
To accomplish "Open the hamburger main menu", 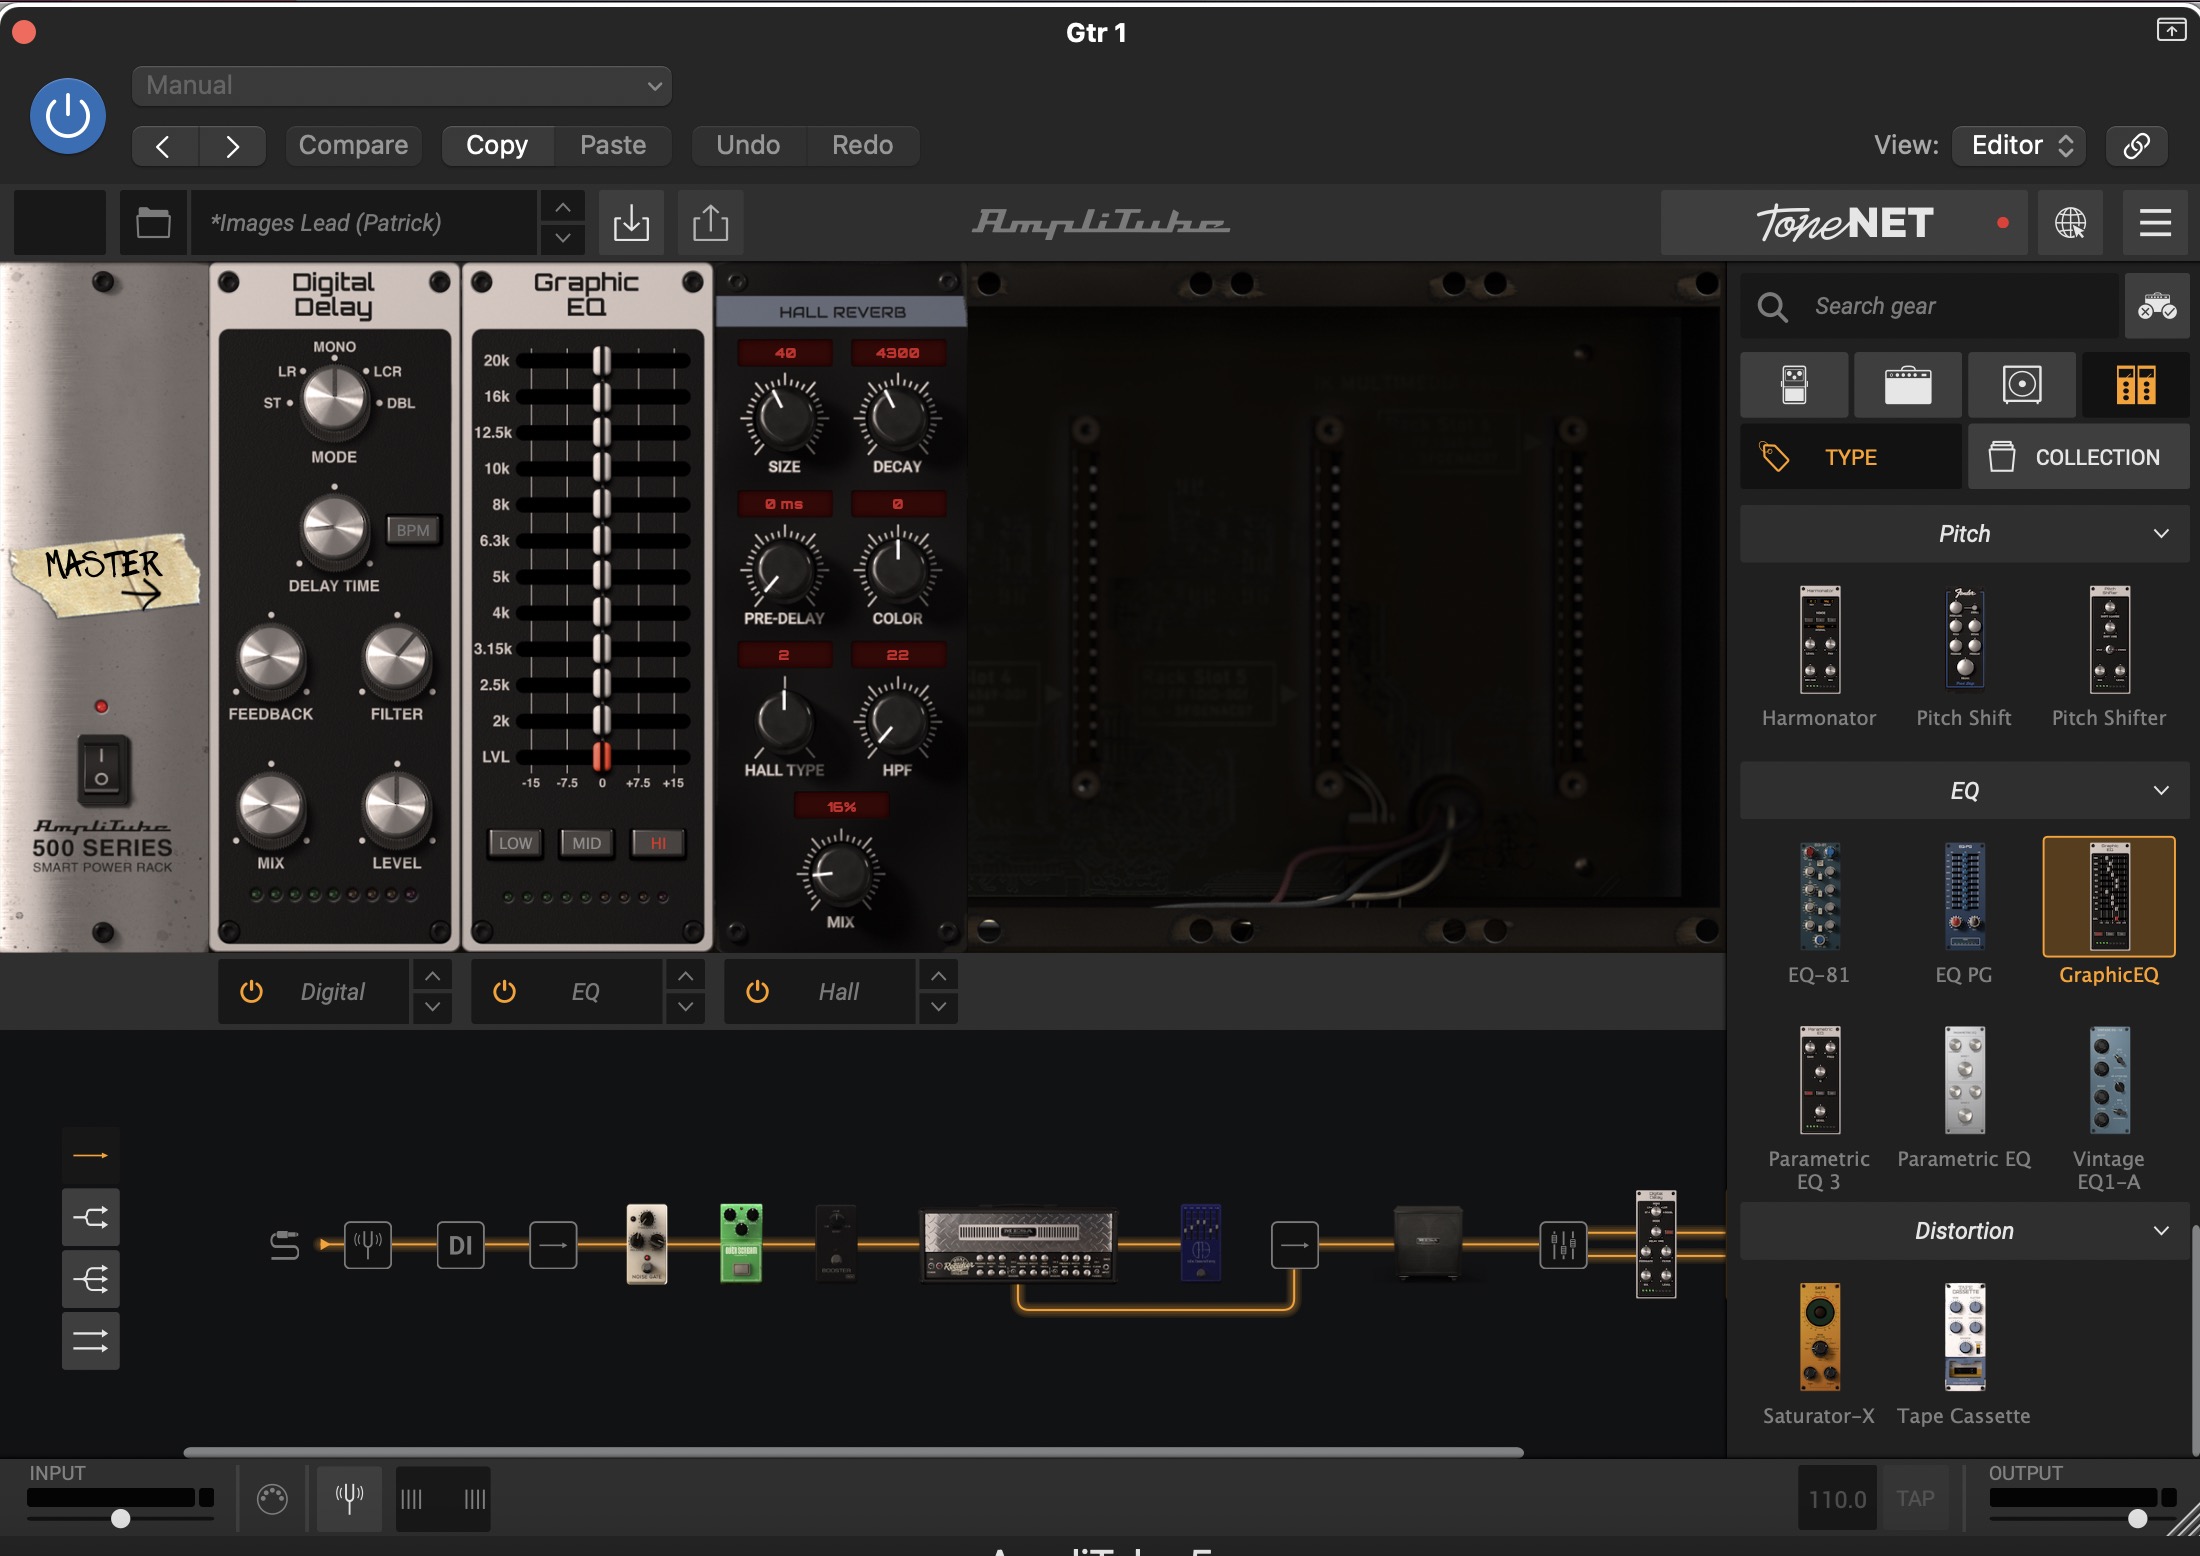I will (2155, 222).
